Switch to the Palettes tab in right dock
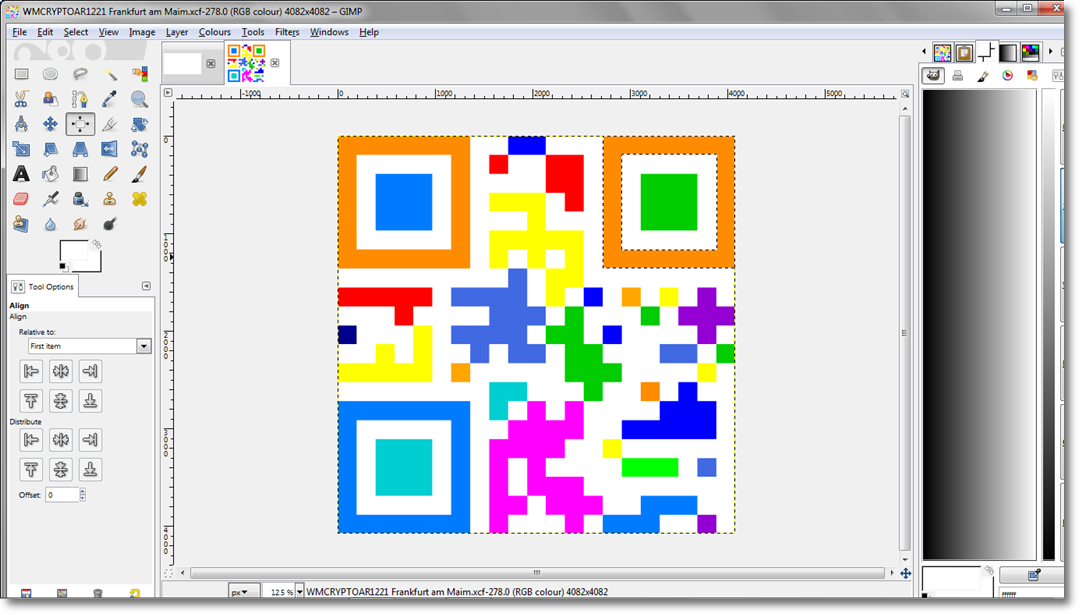The height and width of the screenshot is (615, 1080). click(1030, 52)
